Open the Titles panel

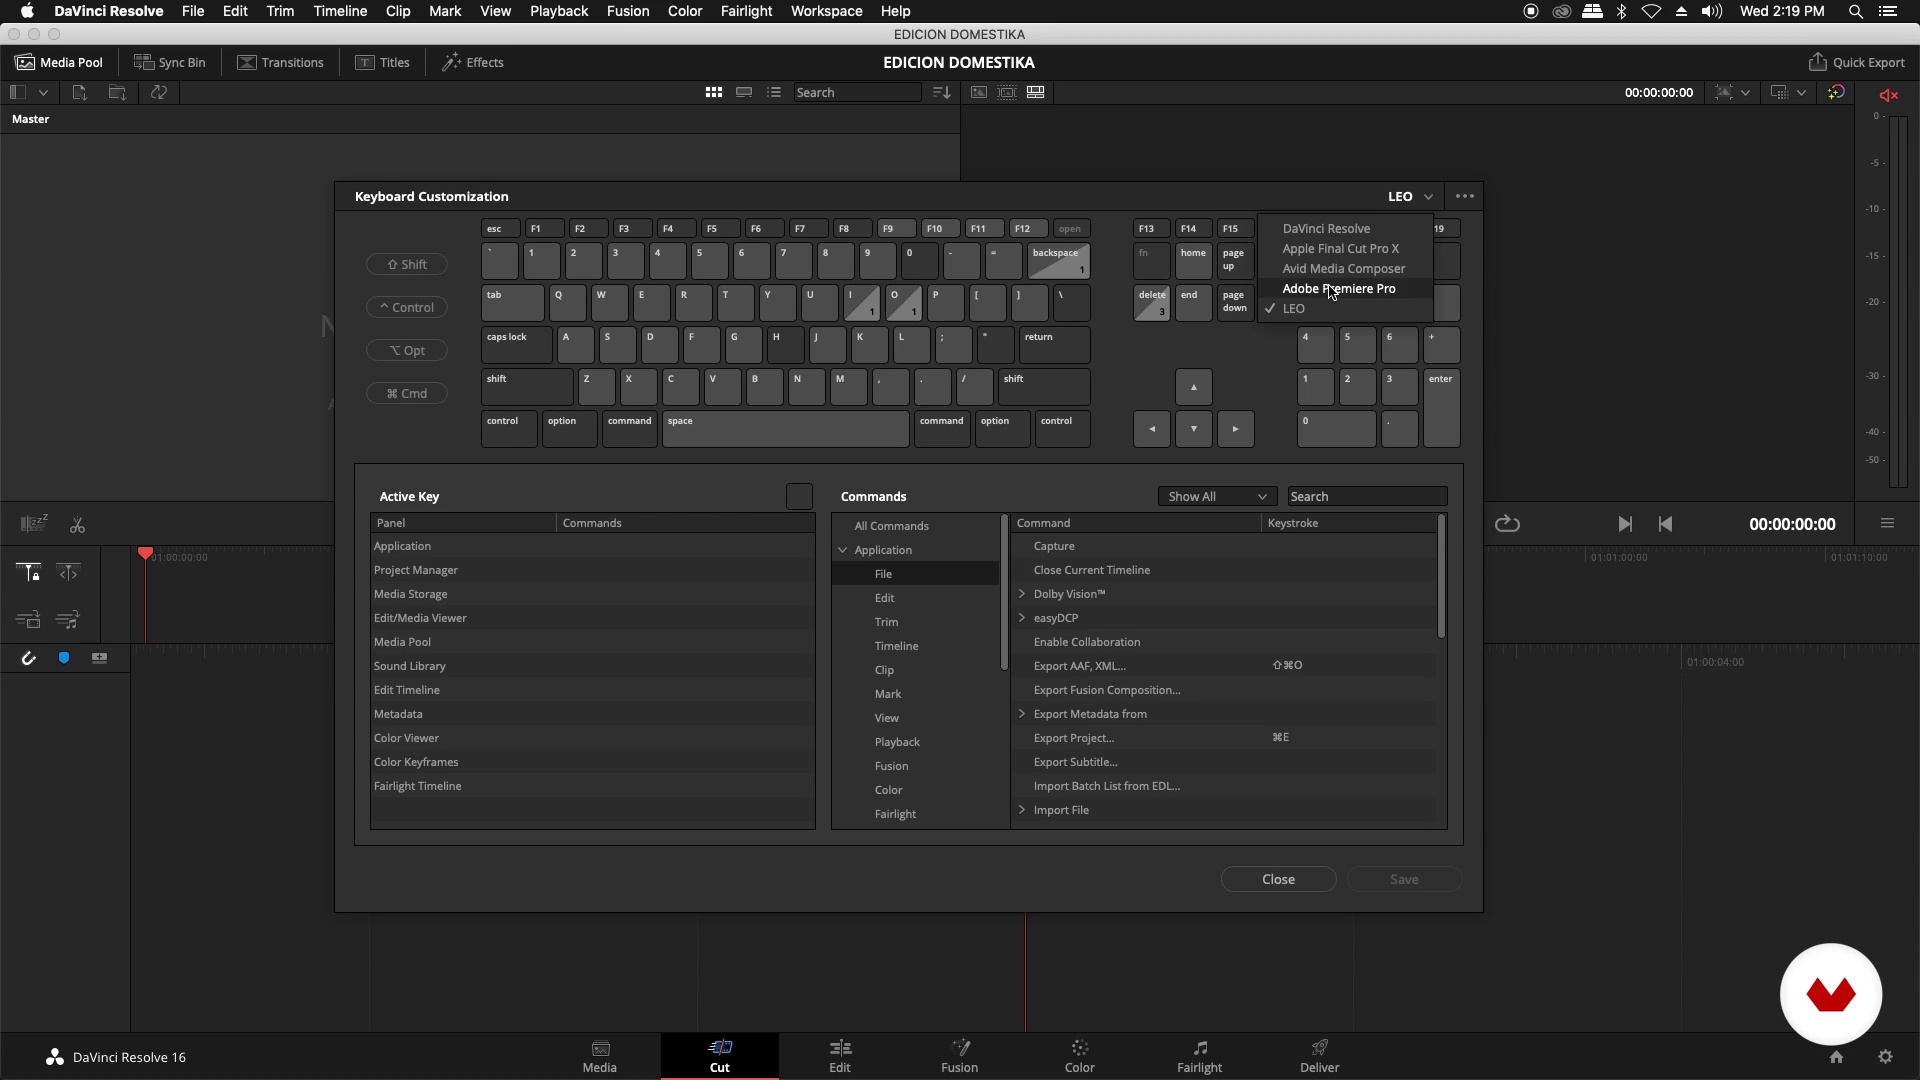click(x=383, y=62)
